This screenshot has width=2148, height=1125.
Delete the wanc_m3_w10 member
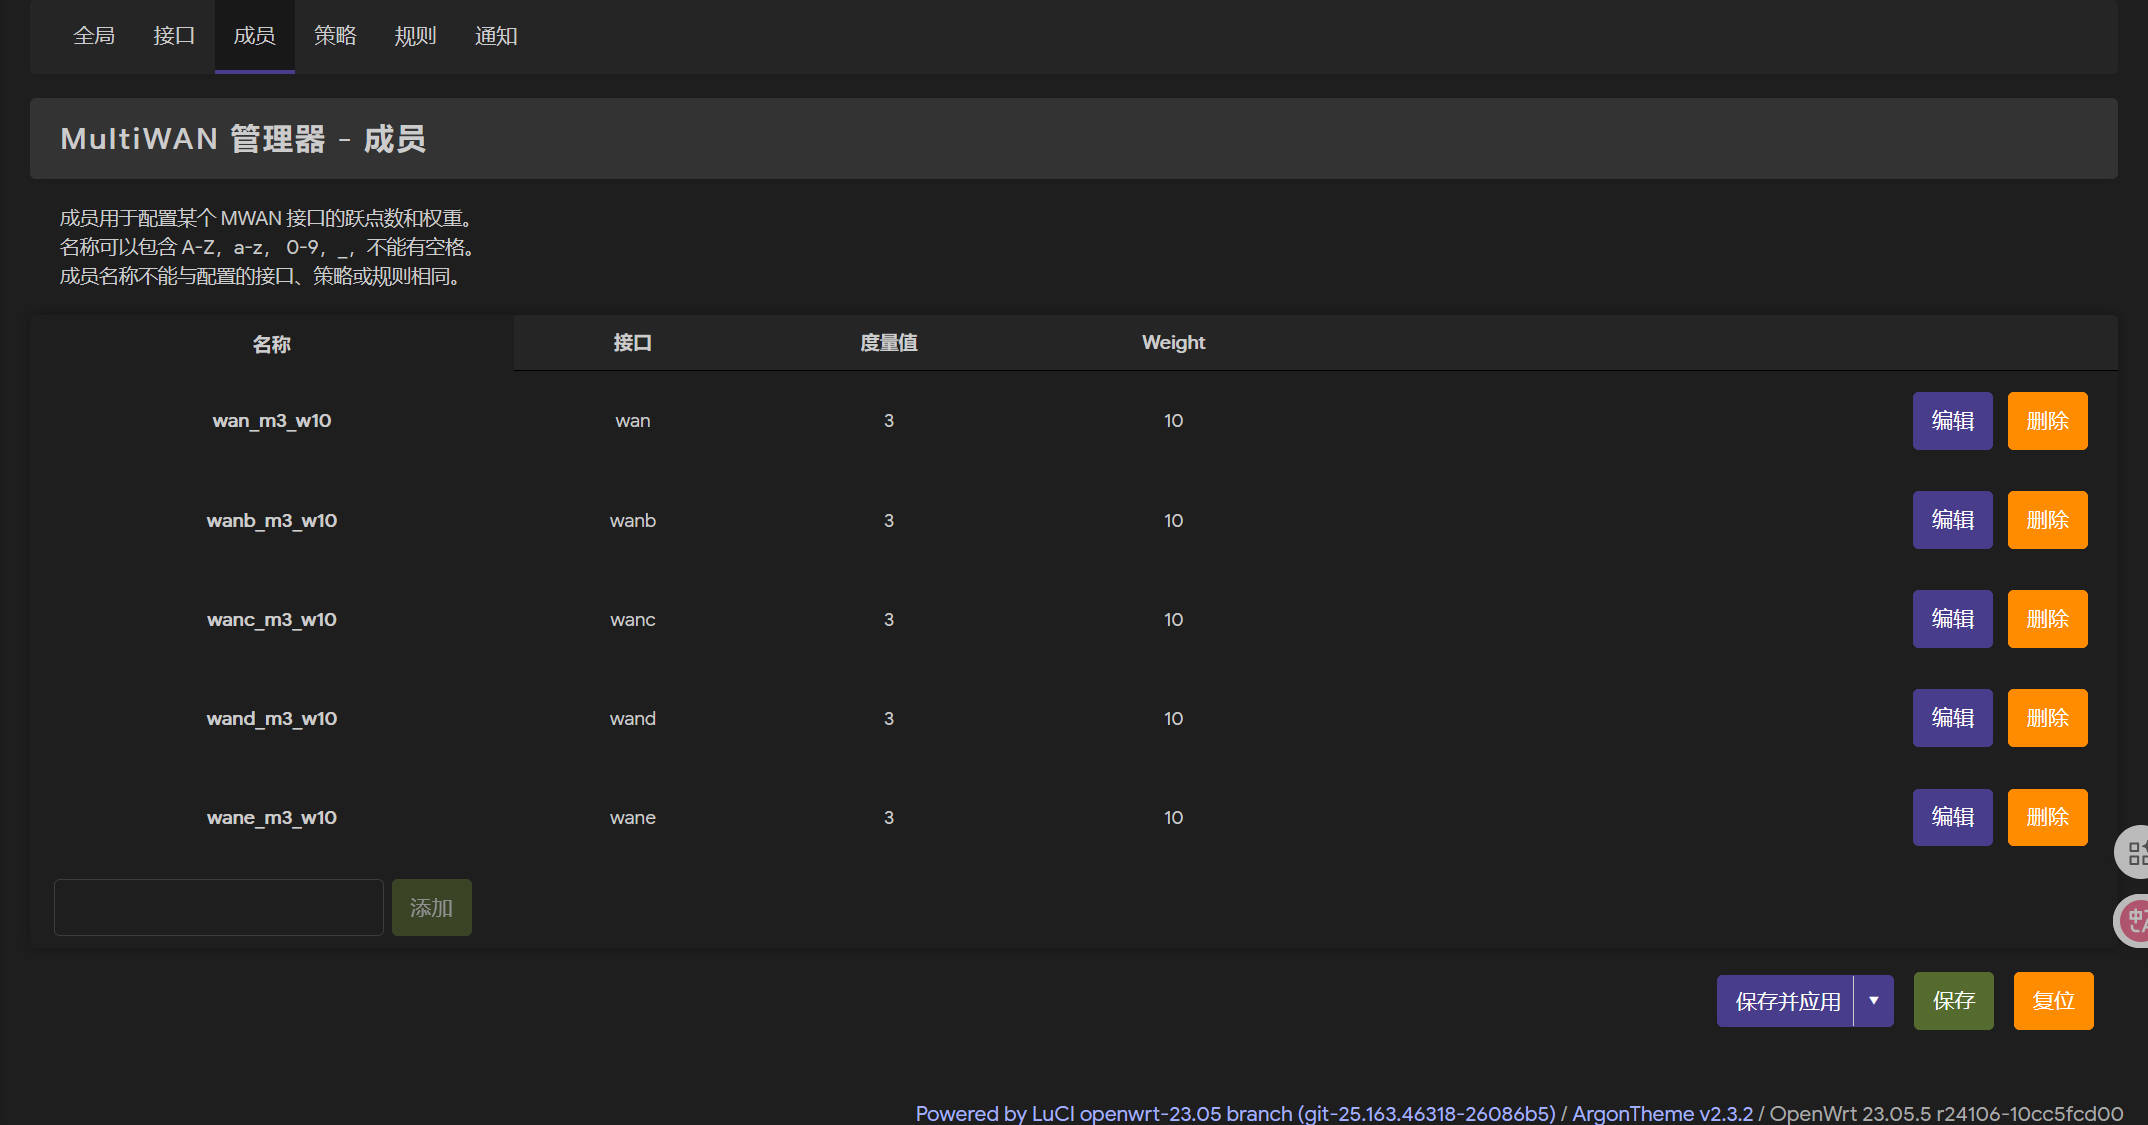(x=2047, y=619)
